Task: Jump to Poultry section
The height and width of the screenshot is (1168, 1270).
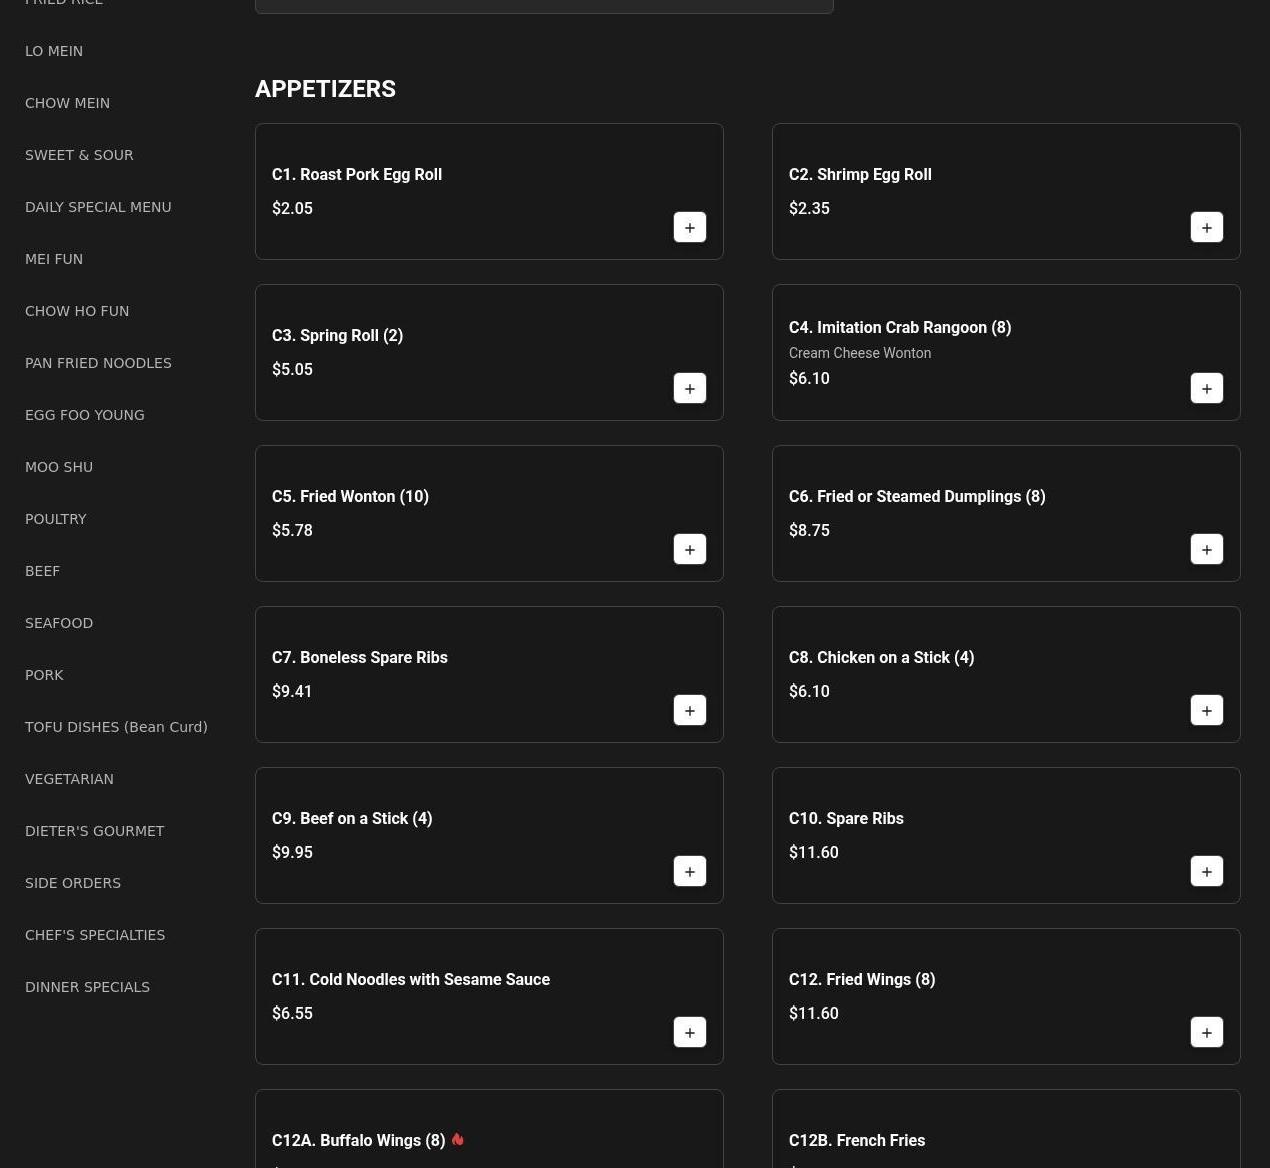Action: pyautogui.click(x=56, y=519)
